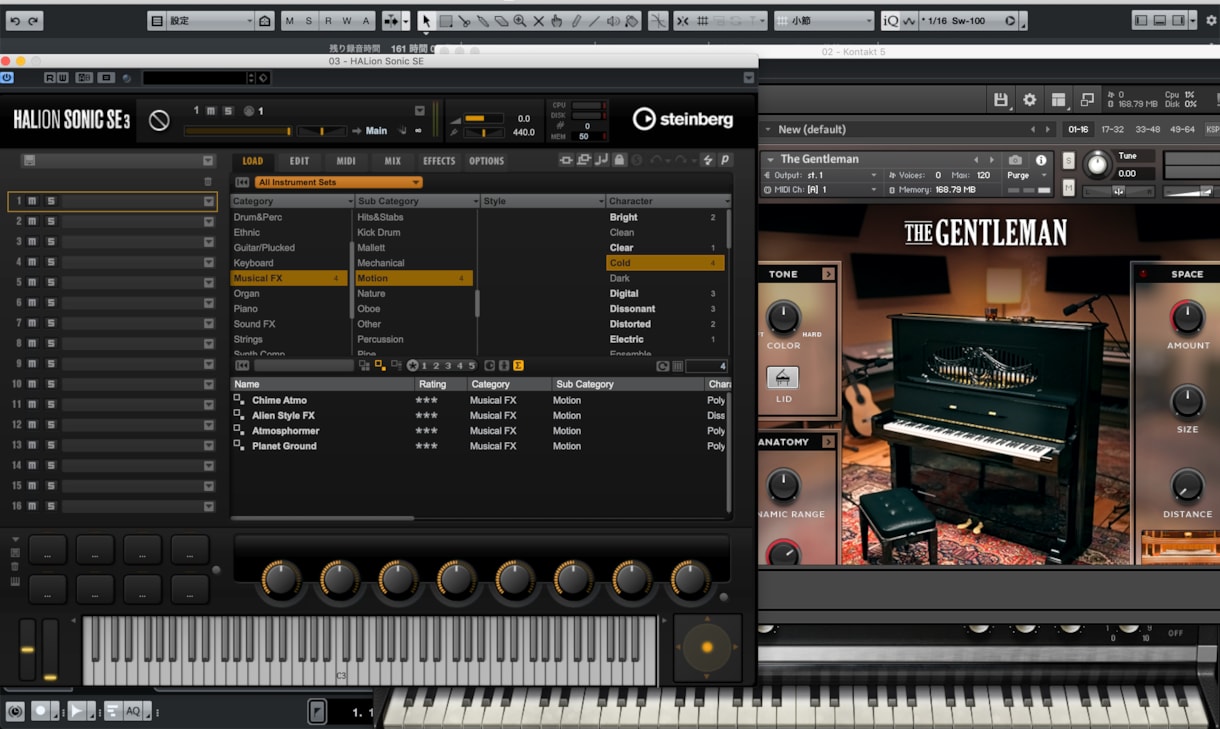Click the Space AMOUNT knob
This screenshot has height=729, width=1220.
click(x=1187, y=318)
